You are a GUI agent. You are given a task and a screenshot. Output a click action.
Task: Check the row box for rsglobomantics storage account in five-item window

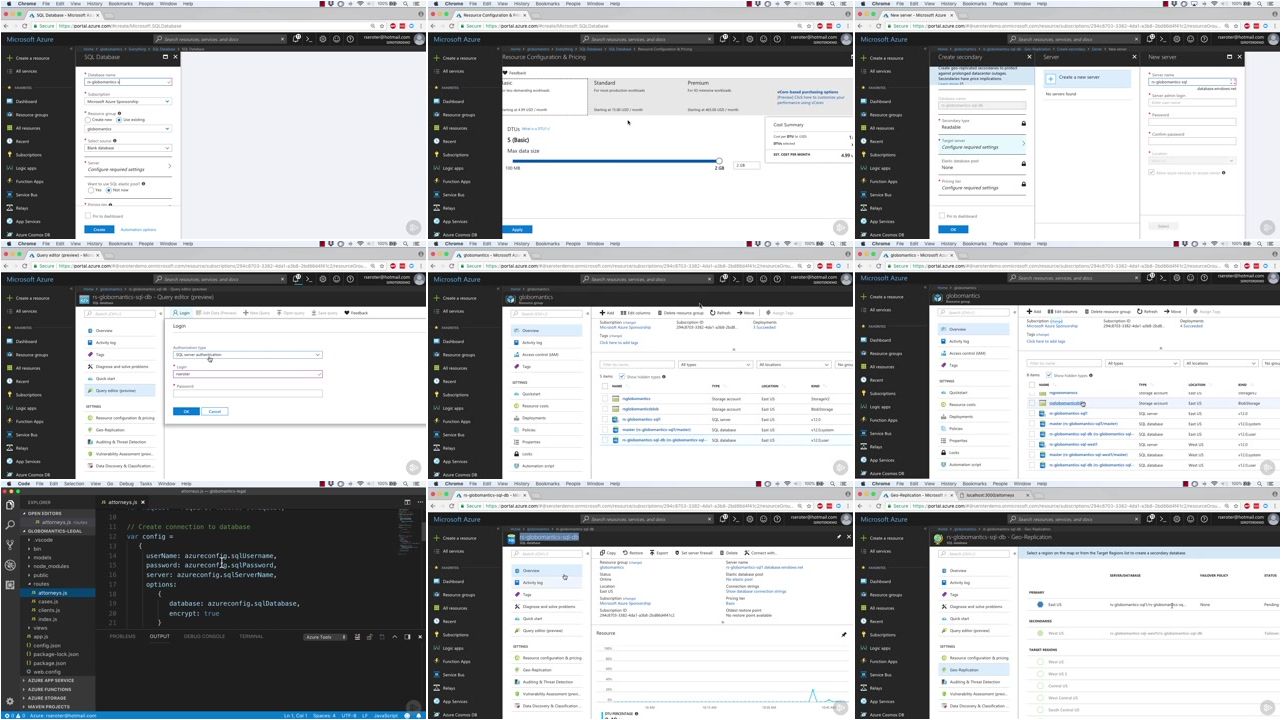605,399
